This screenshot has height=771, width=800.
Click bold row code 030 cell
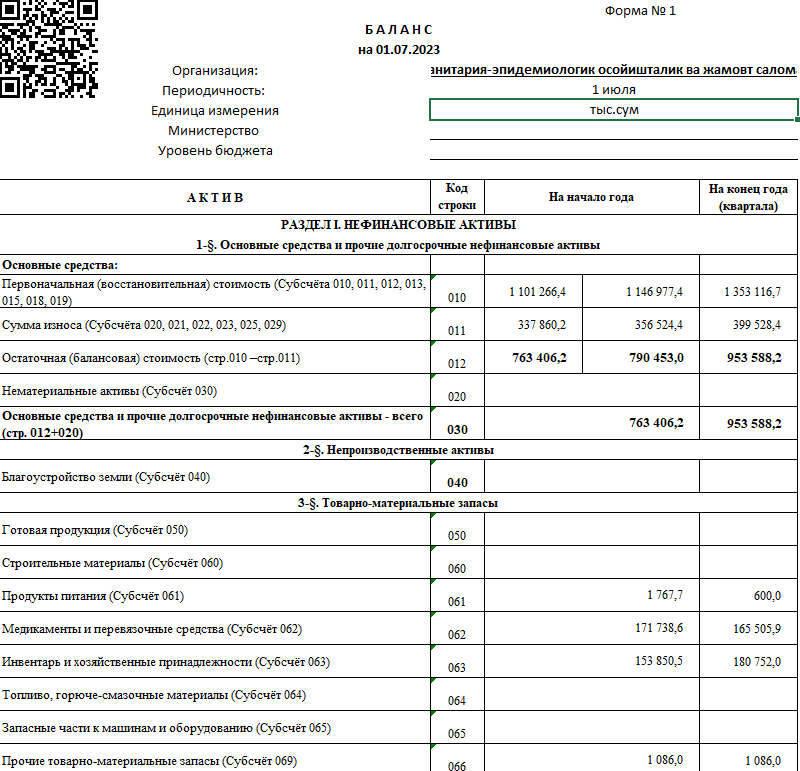click(x=457, y=423)
